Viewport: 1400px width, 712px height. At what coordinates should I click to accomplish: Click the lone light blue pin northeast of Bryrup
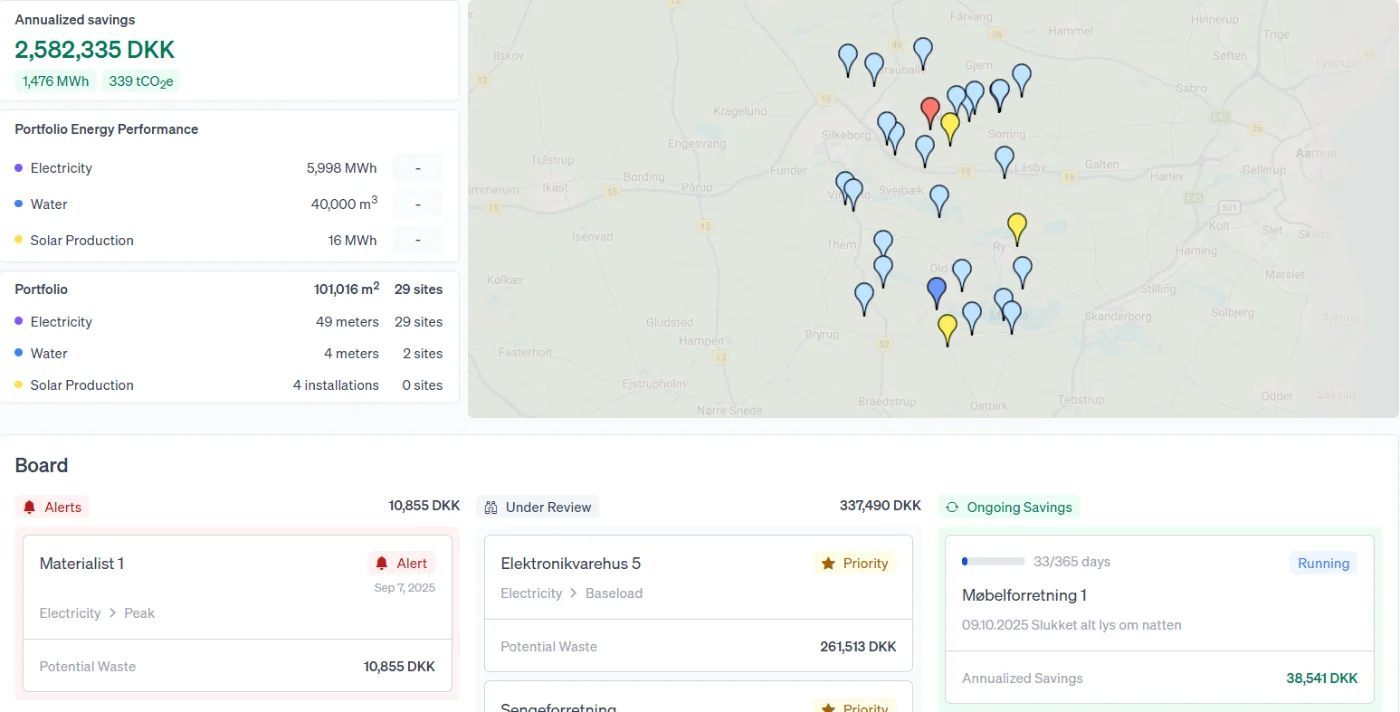[x=864, y=298]
